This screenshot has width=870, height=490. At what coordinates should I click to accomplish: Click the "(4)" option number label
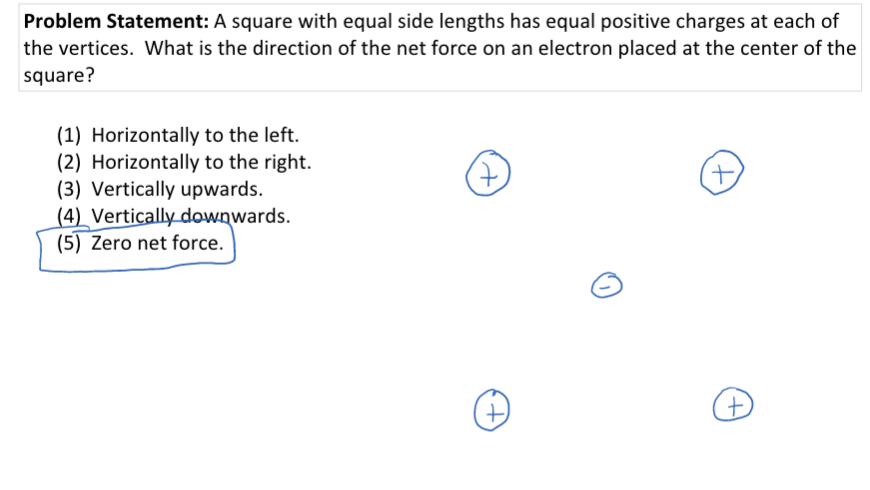point(70,216)
